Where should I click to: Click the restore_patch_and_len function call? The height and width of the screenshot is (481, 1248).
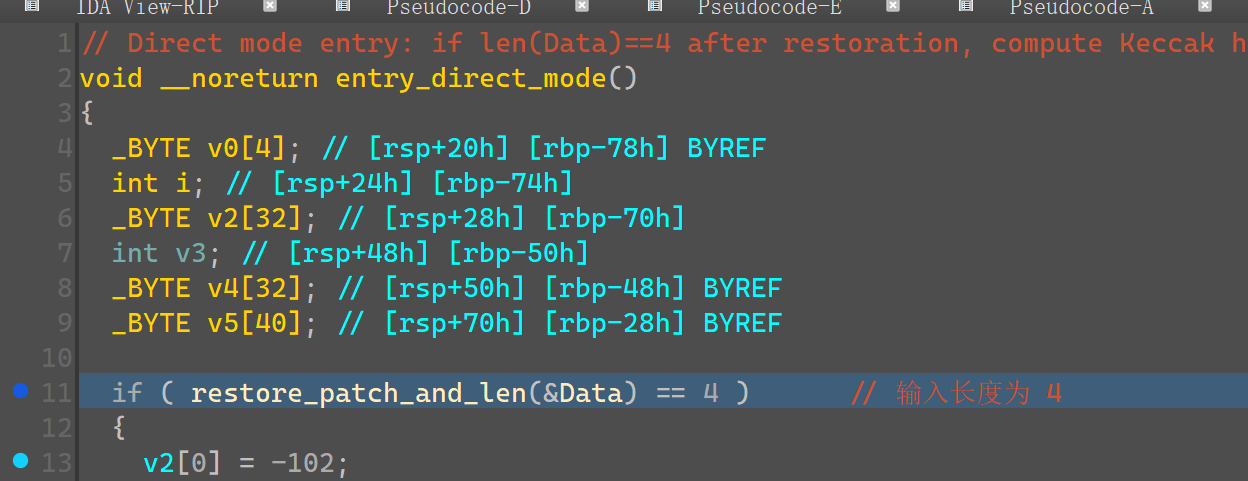(x=358, y=393)
